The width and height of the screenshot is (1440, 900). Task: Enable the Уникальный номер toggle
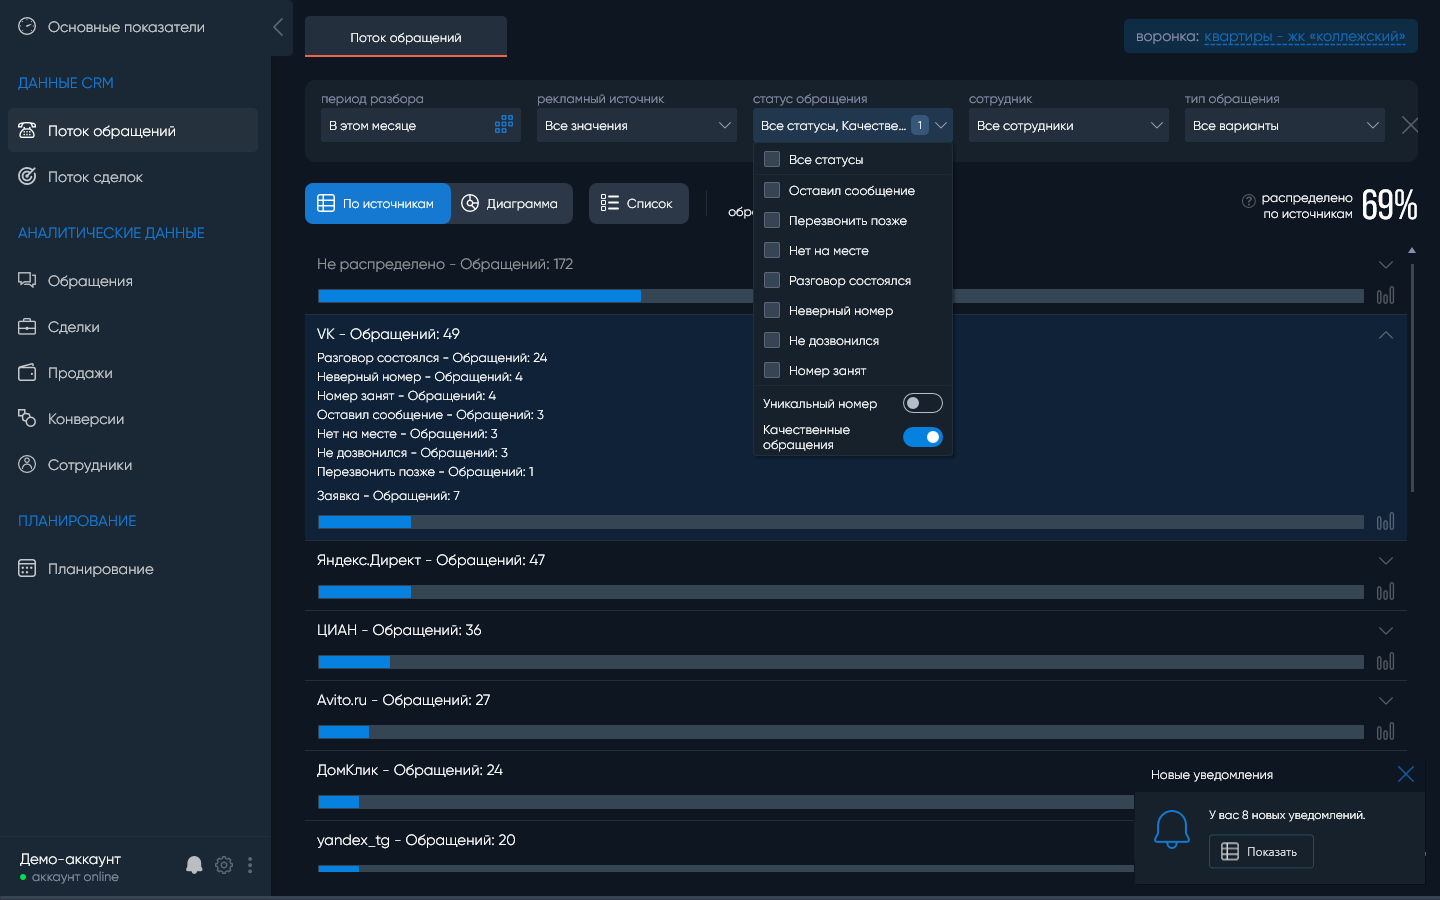point(922,403)
